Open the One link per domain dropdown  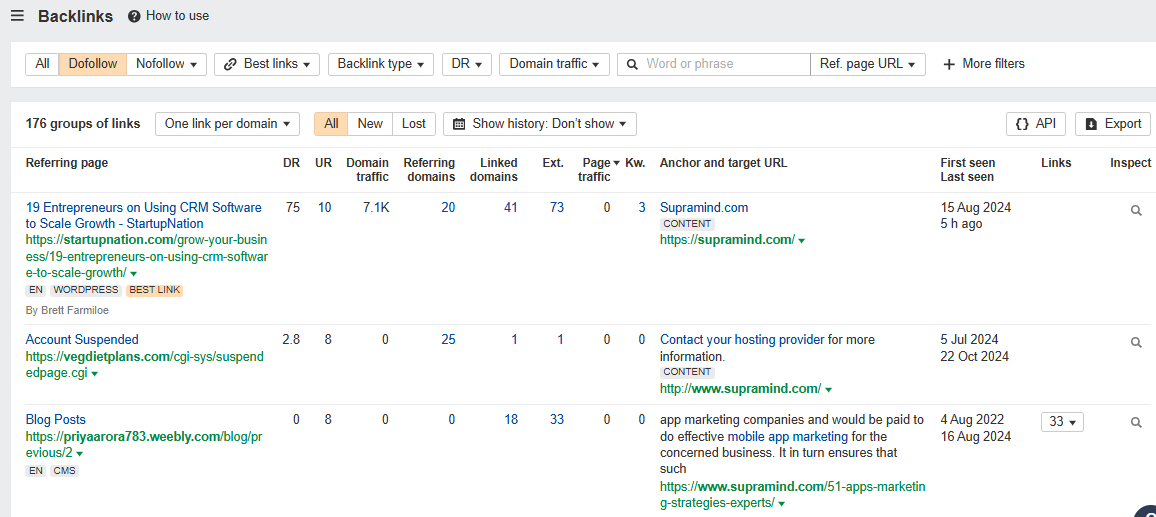click(227, 124)
